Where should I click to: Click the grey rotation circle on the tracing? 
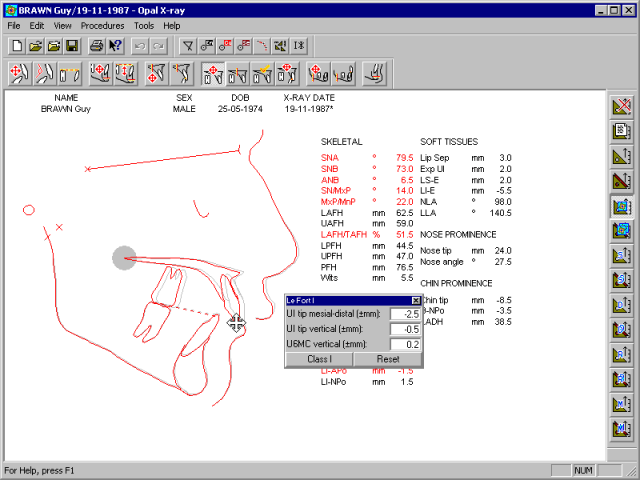point(124,258)
